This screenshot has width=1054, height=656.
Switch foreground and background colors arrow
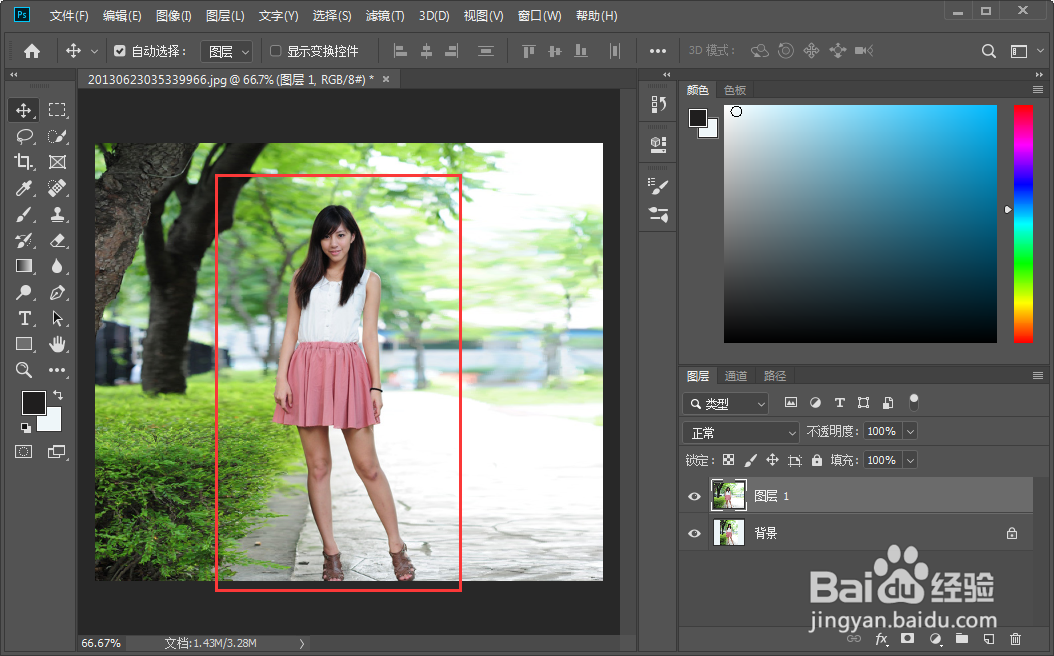pyautogui.click(x=58, y=395)
